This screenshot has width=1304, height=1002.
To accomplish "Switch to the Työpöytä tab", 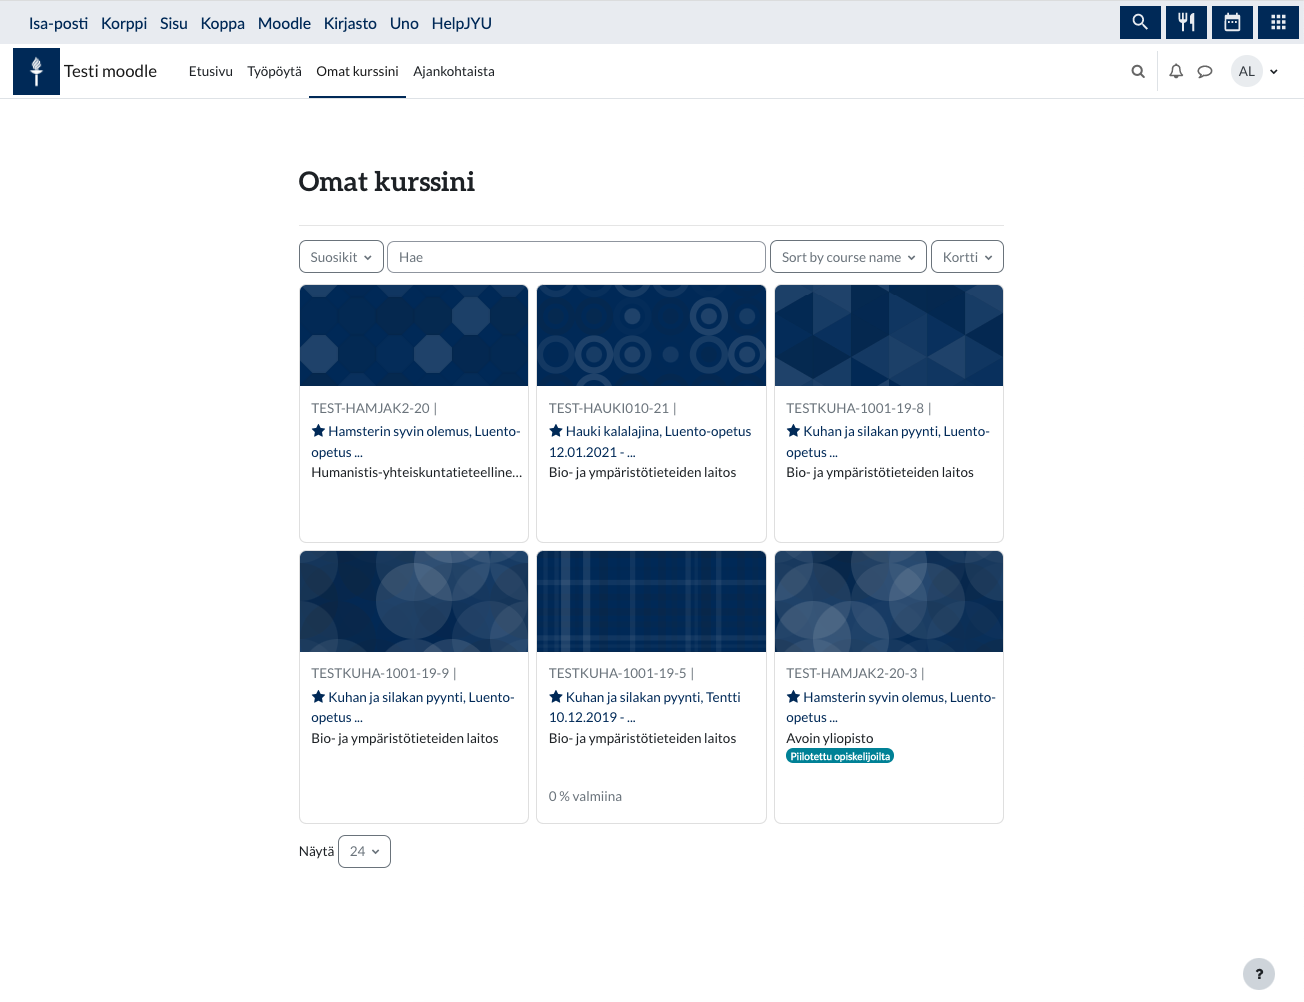I will point(274,71).
